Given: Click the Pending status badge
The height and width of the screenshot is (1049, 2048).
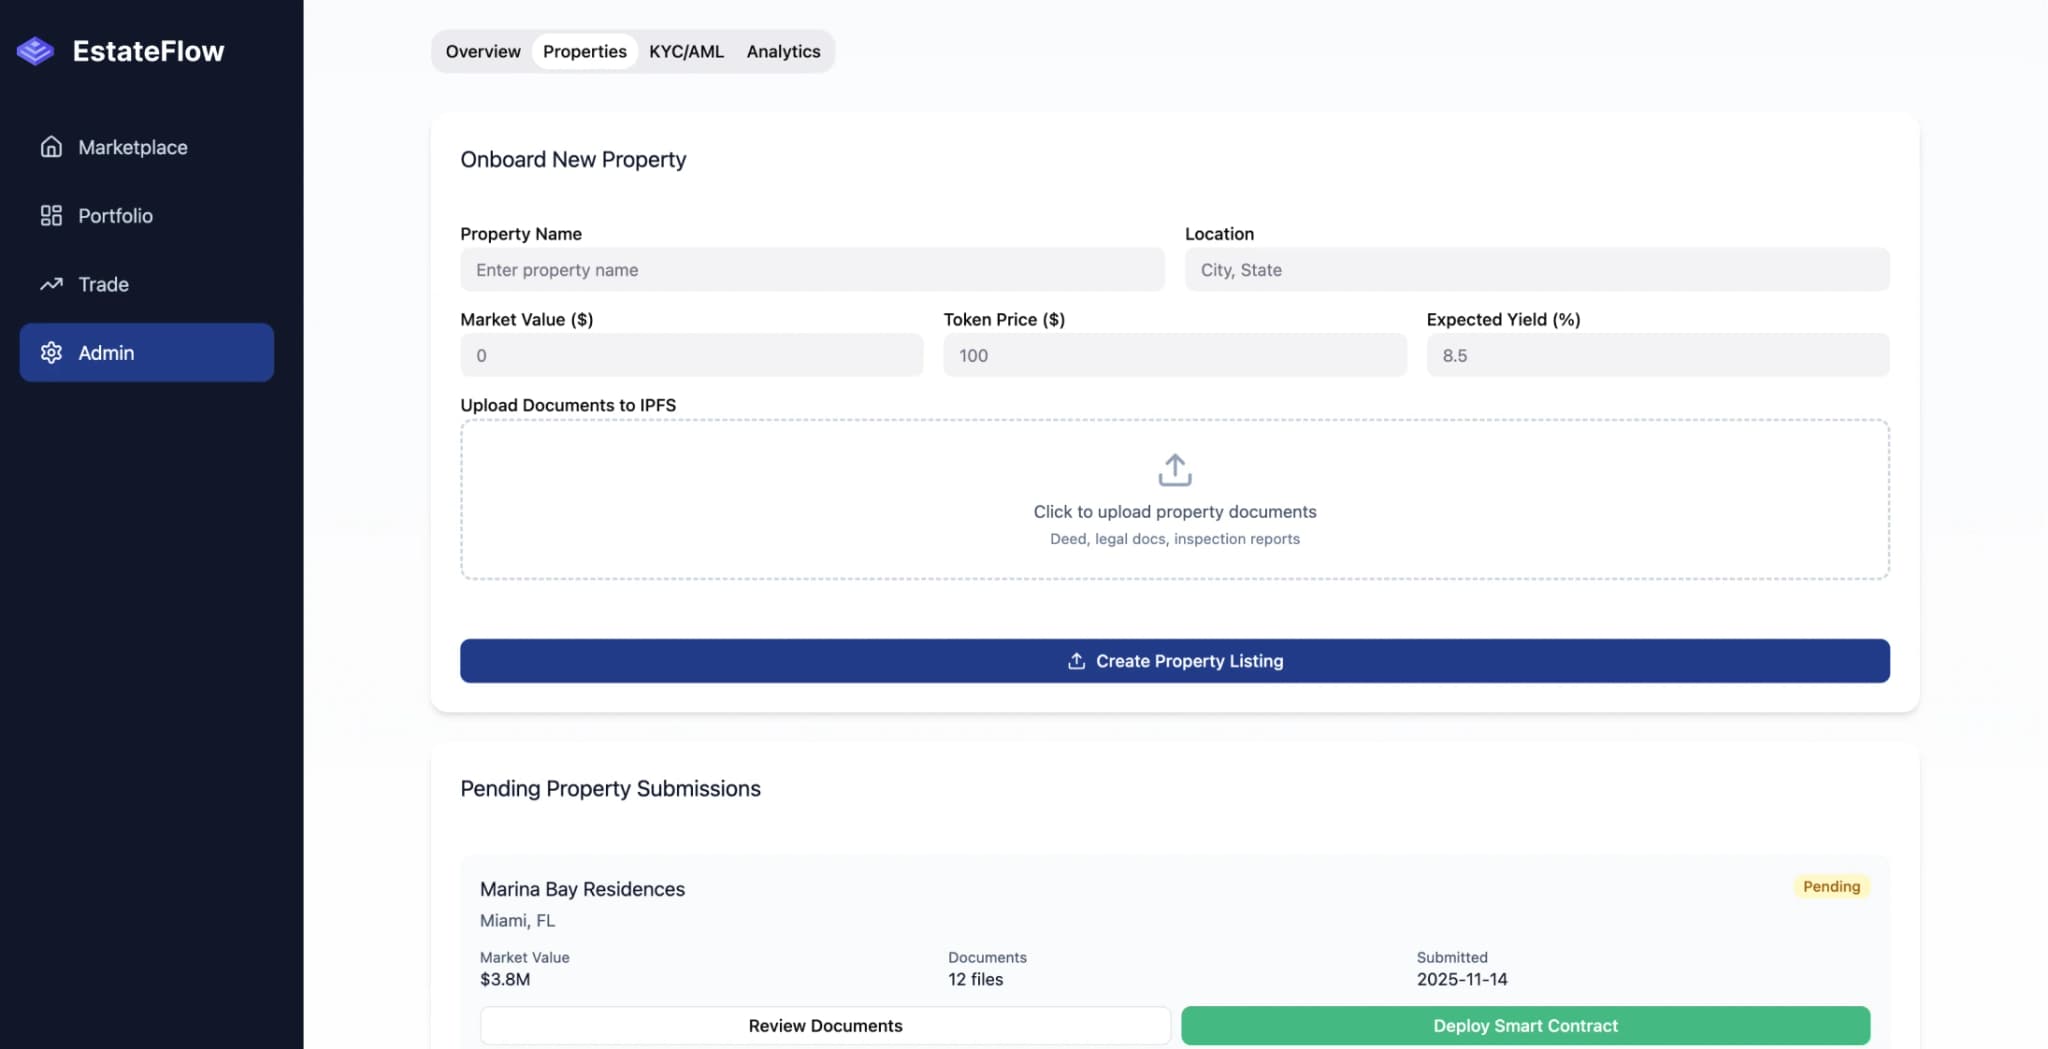Looking at the screenshot, I should coord(1831,886).
